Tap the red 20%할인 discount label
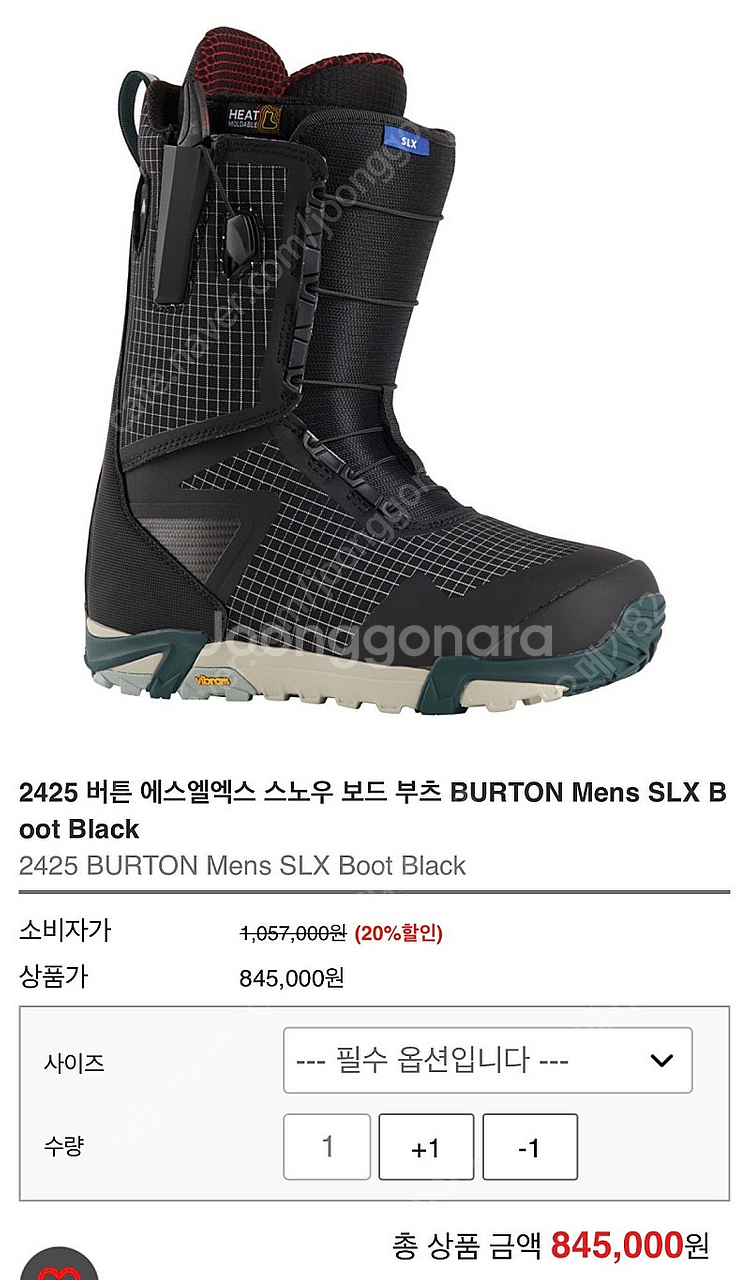The height and width of the screenshot is (1280, 750). [398, 933]
